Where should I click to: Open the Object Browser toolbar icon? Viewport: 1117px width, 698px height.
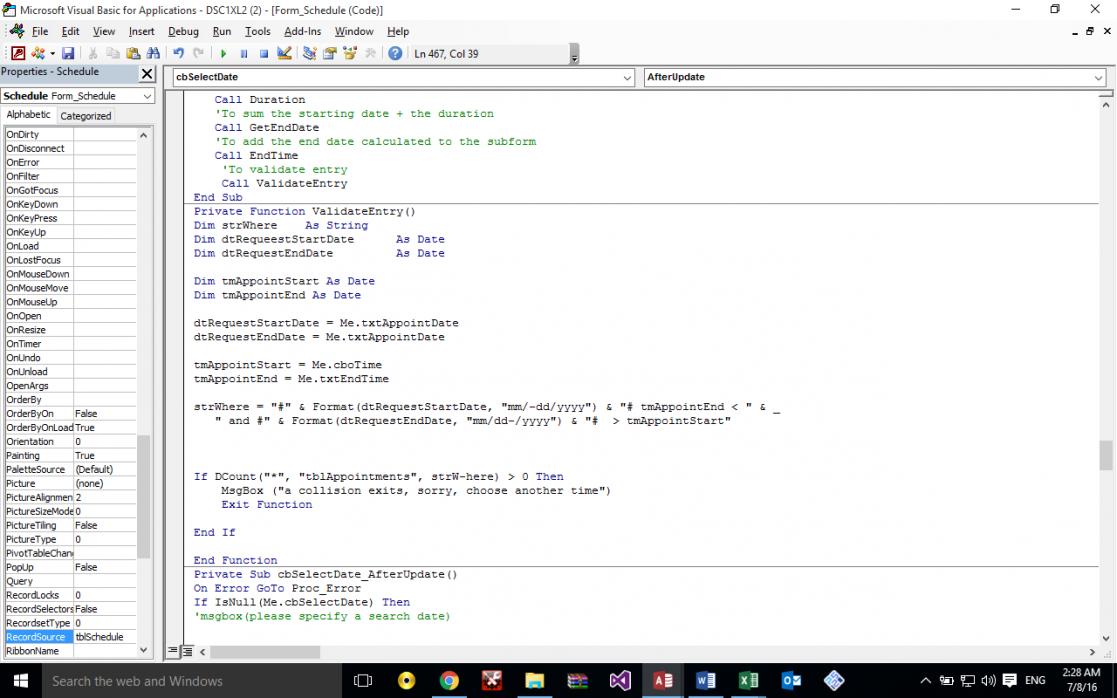[350, 53]
